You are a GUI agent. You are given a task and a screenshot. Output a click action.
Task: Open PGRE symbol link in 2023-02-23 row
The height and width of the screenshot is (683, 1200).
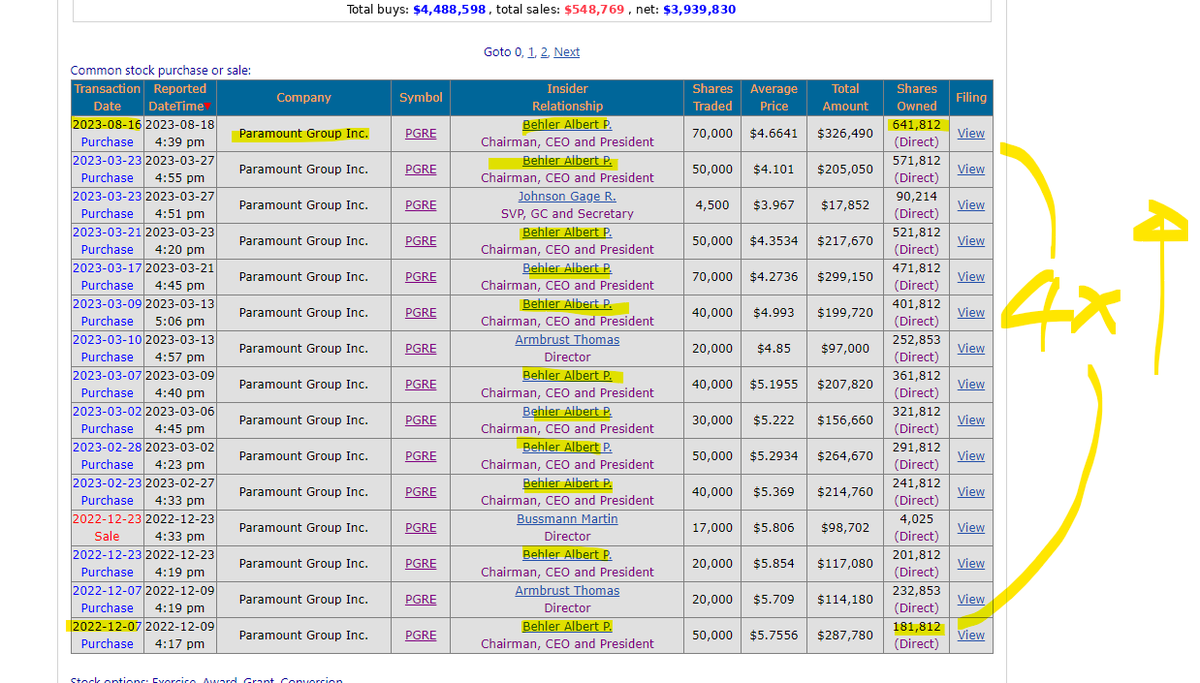coord(421,492)
